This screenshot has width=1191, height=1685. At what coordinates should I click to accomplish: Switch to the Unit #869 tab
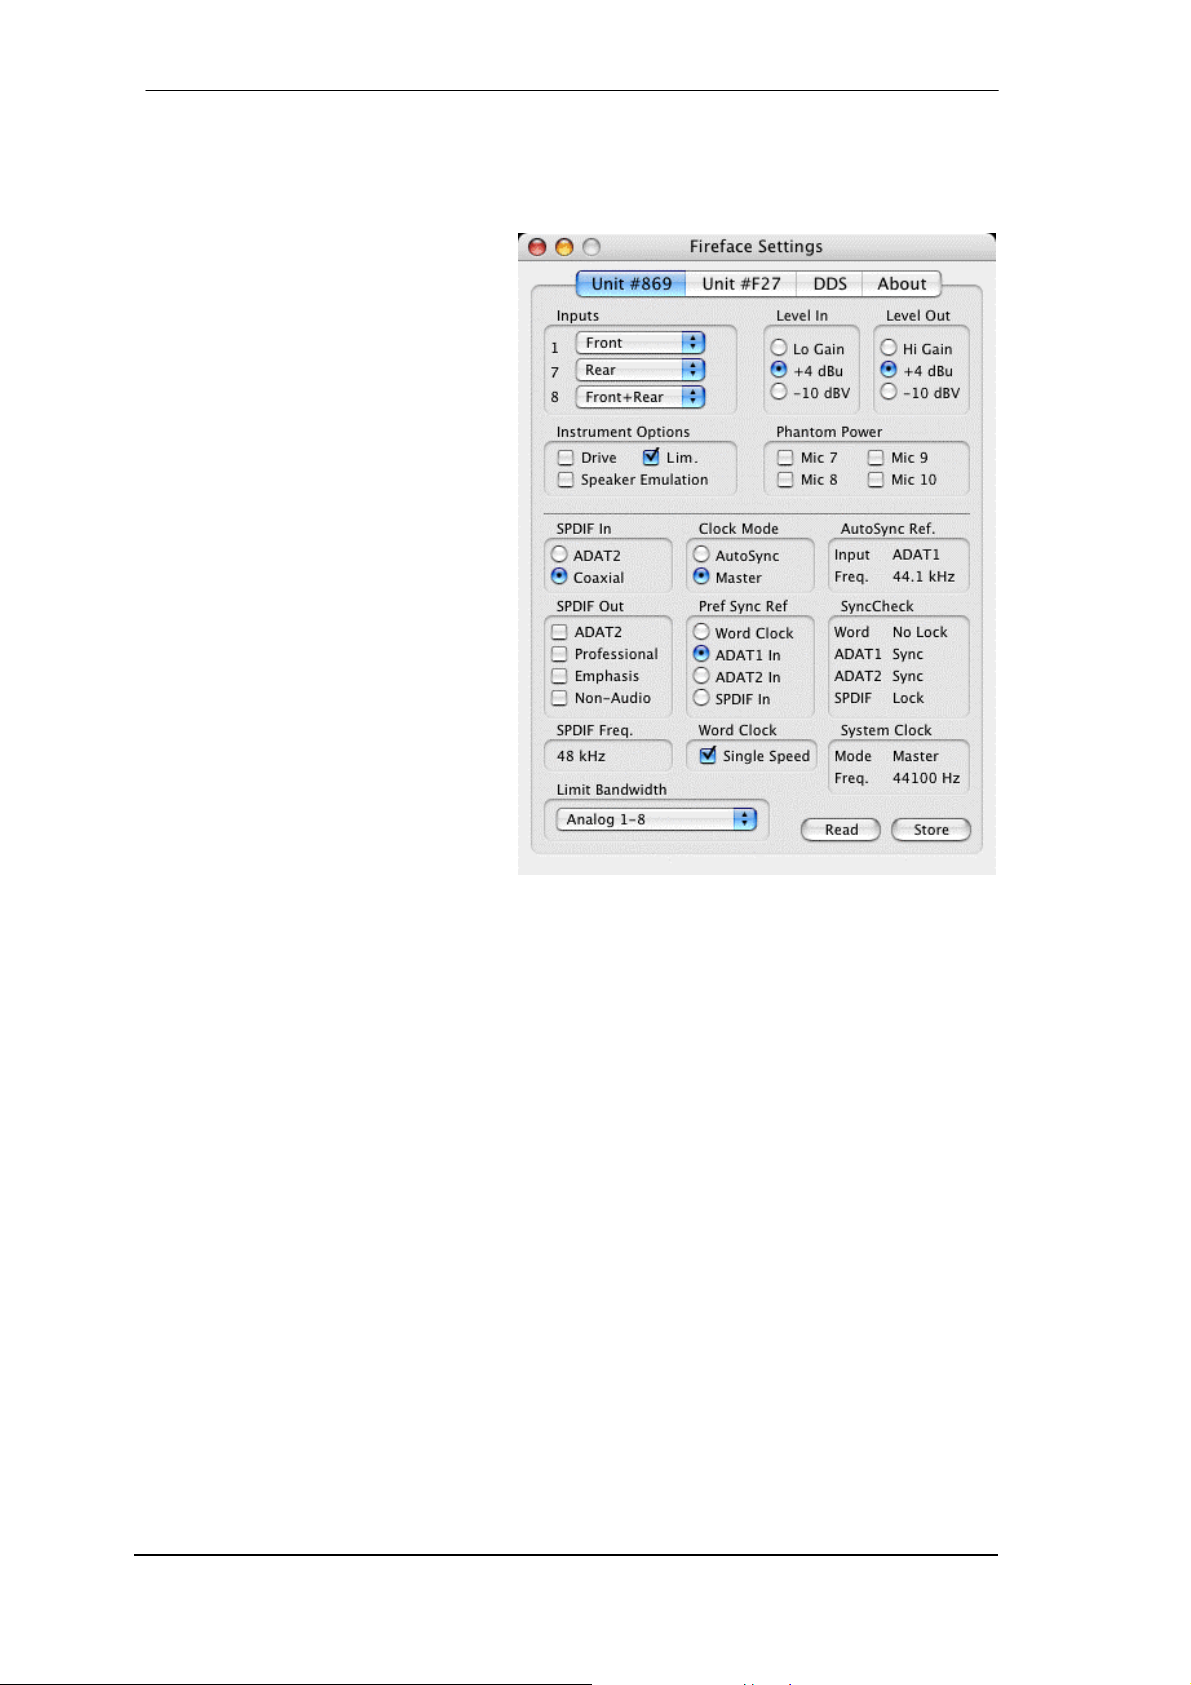point(631,284)
